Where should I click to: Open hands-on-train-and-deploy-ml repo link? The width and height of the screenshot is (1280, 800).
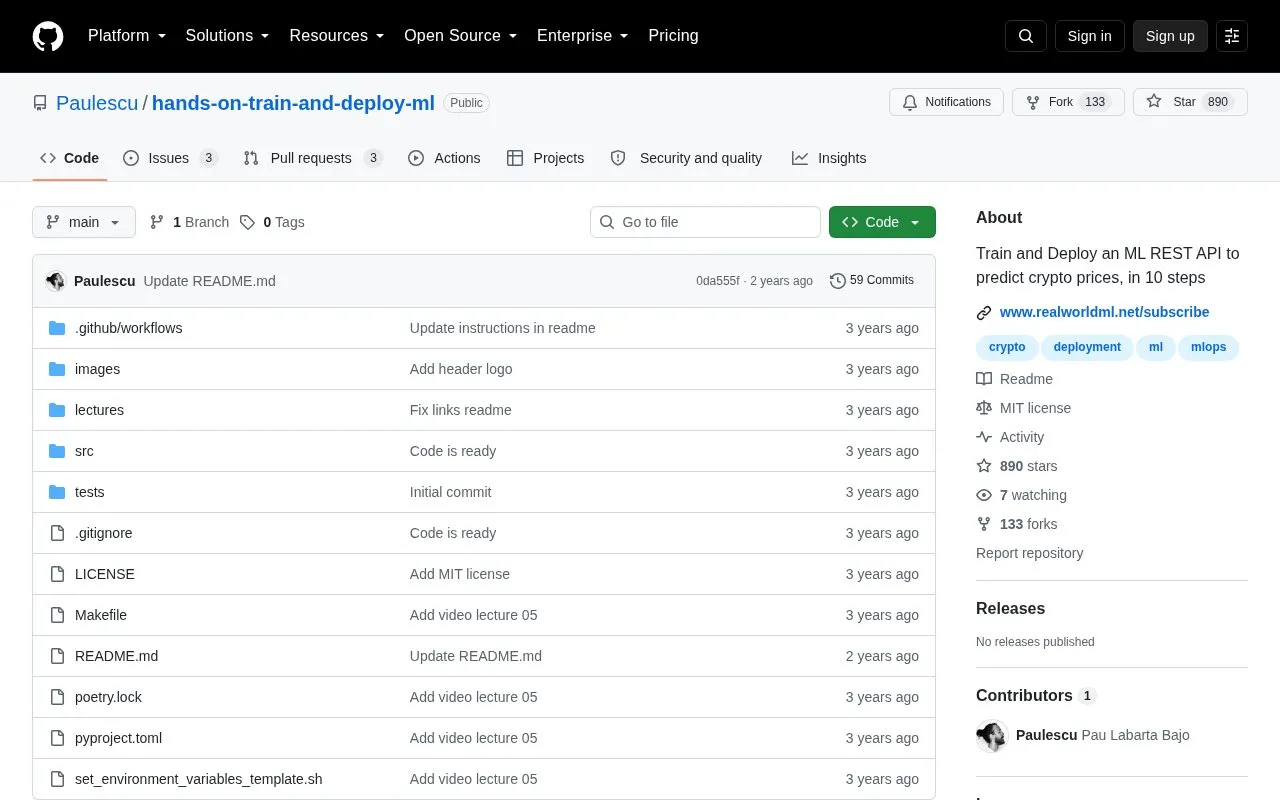click(293, 103)
